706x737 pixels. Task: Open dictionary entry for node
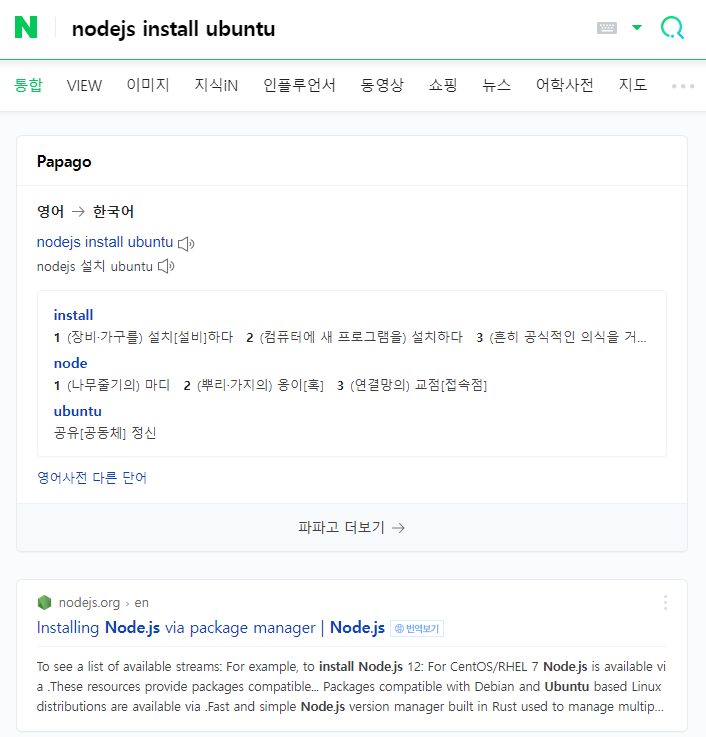point(71,363)
